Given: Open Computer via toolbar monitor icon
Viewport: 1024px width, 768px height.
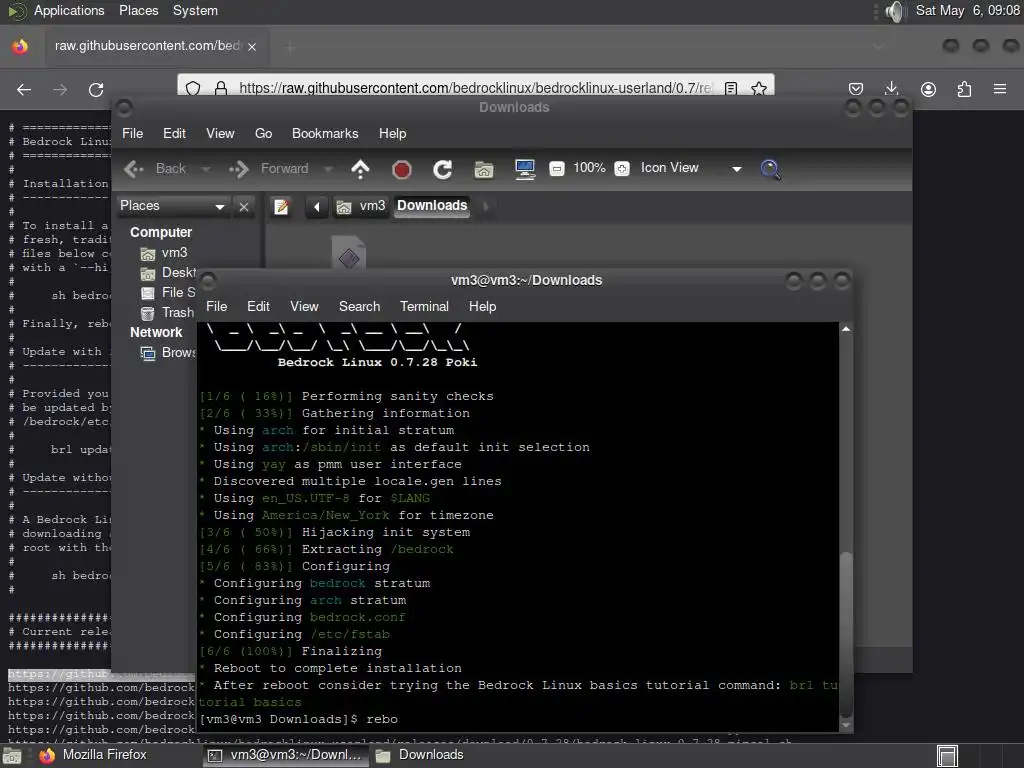Looking at the screenshot, I should coord(525,169).
